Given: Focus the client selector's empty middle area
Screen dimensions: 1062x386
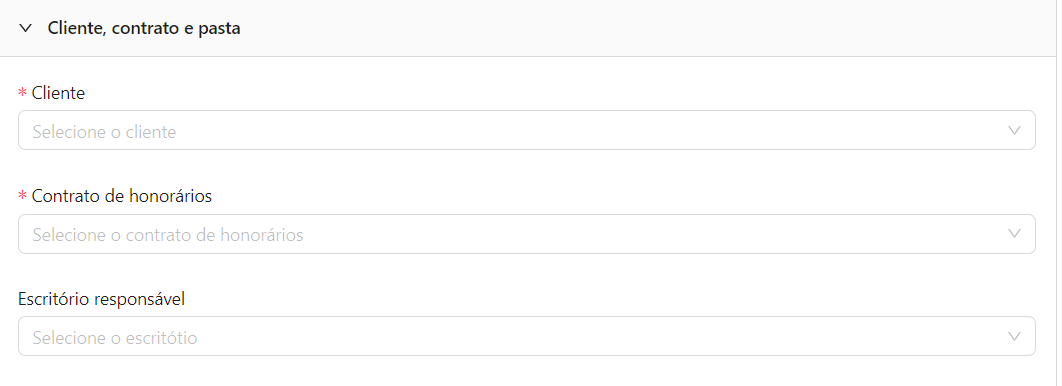Looking at the screenshot, I should [x=589, y=130].
